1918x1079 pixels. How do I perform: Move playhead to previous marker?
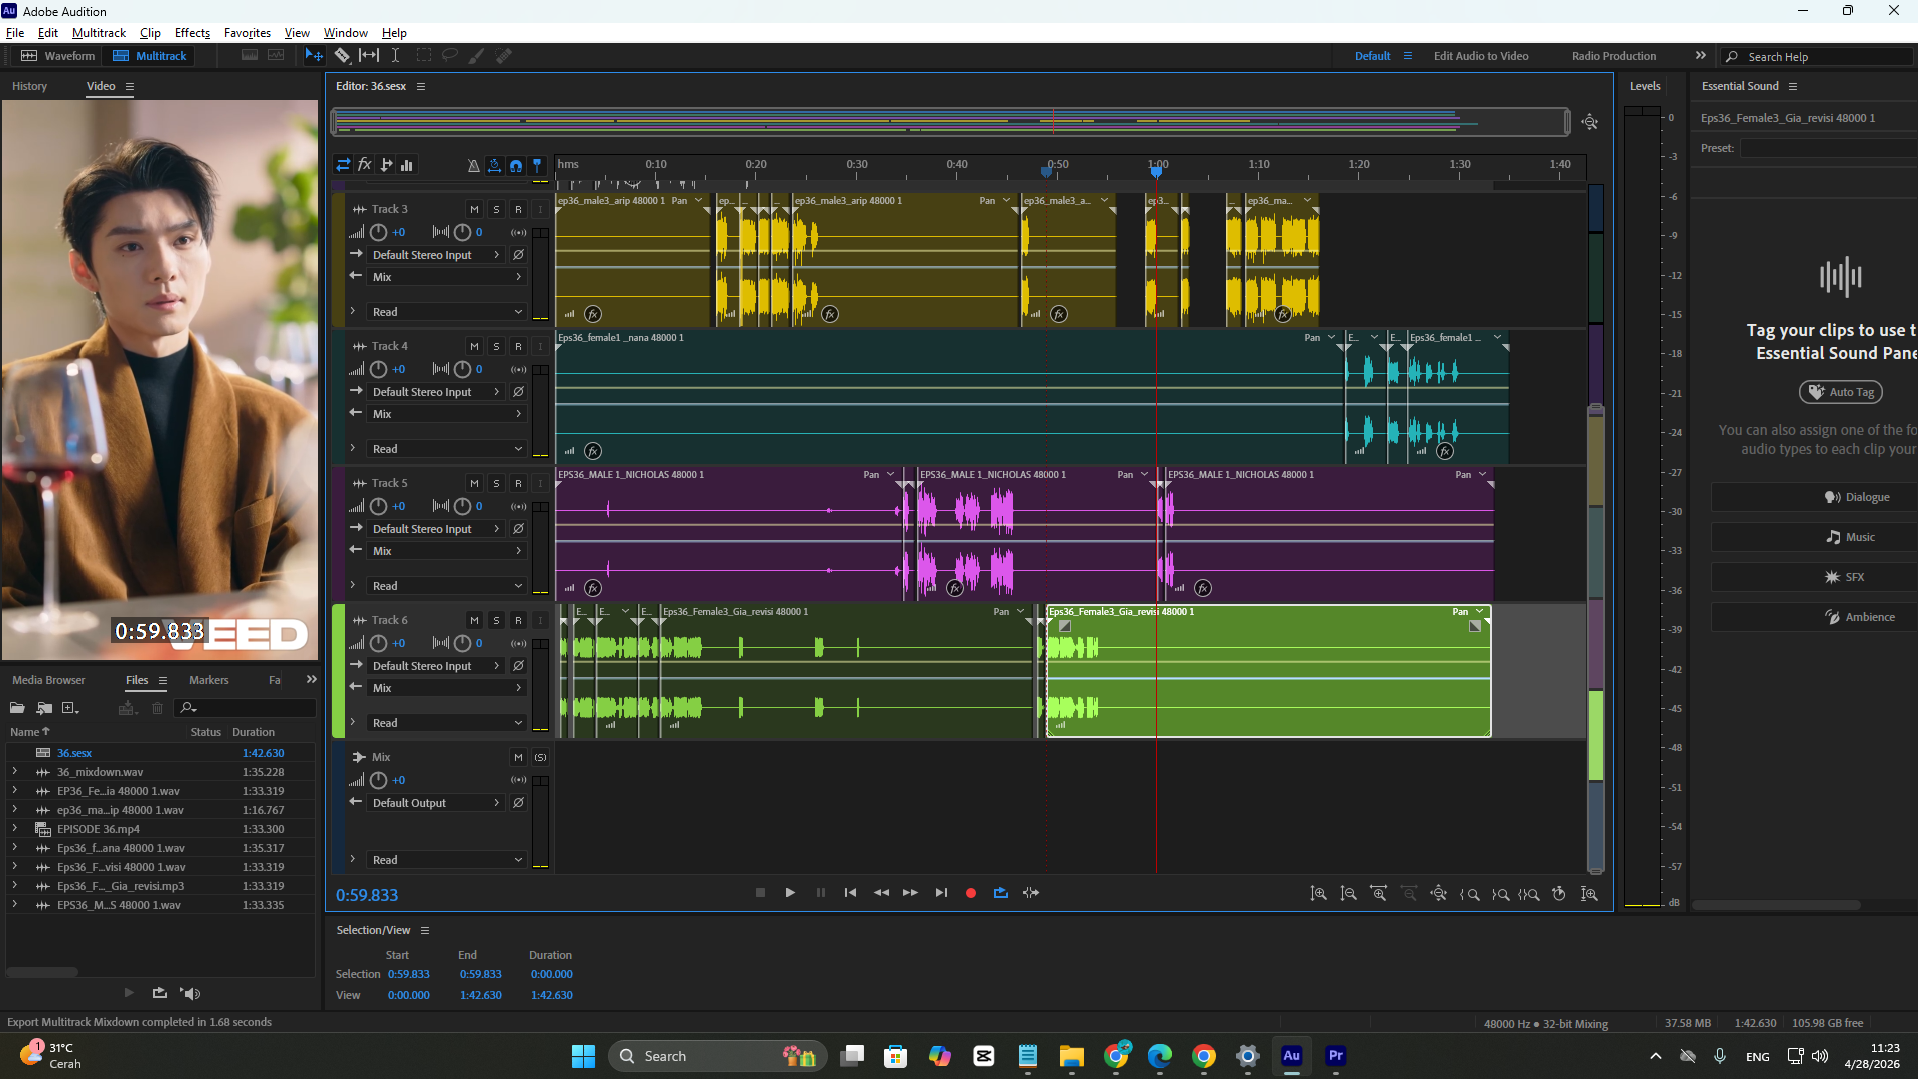coord(850,893)
